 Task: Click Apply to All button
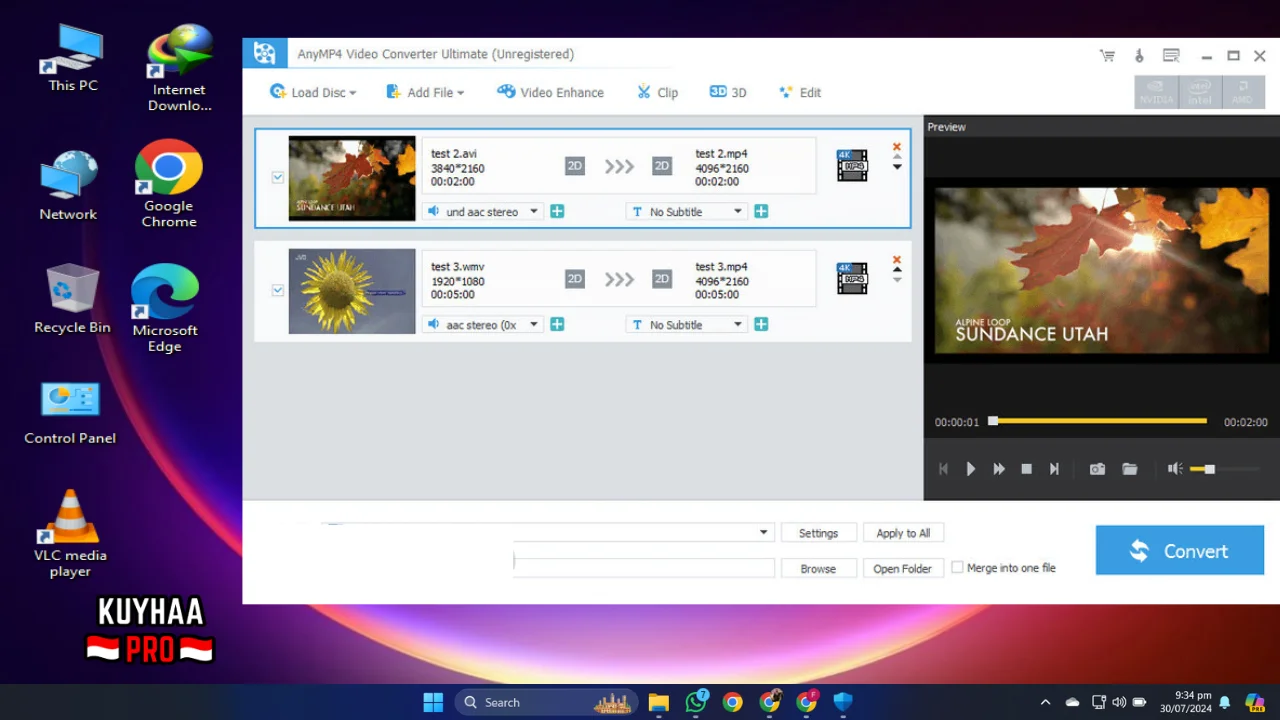[x=903, y=533]
